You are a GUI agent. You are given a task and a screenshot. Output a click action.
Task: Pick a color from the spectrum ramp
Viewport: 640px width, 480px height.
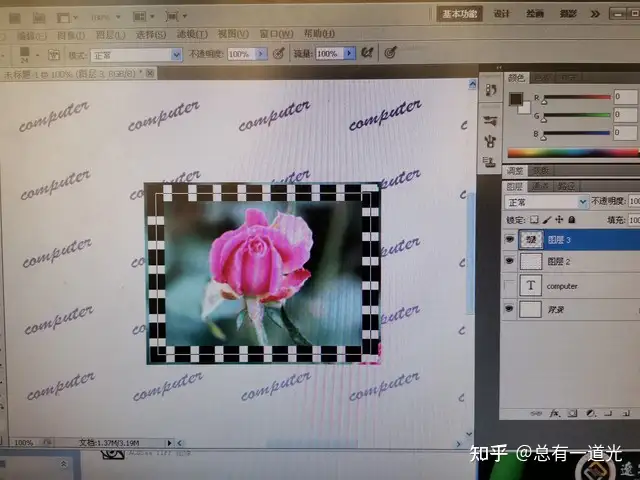pyautogui.click(x=573, y=153)
